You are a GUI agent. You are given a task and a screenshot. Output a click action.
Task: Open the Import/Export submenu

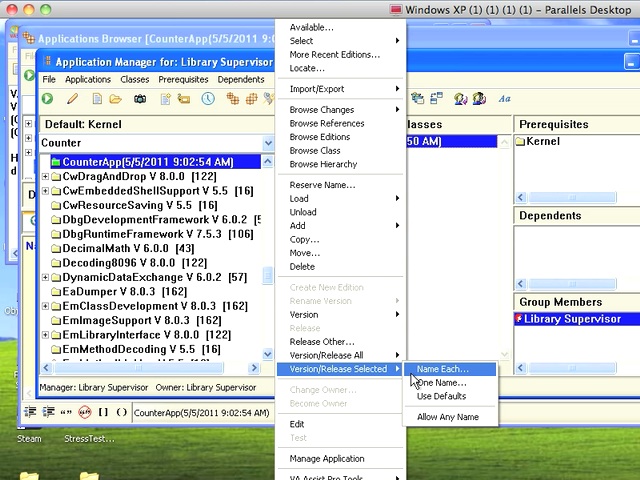coord(340,89)
